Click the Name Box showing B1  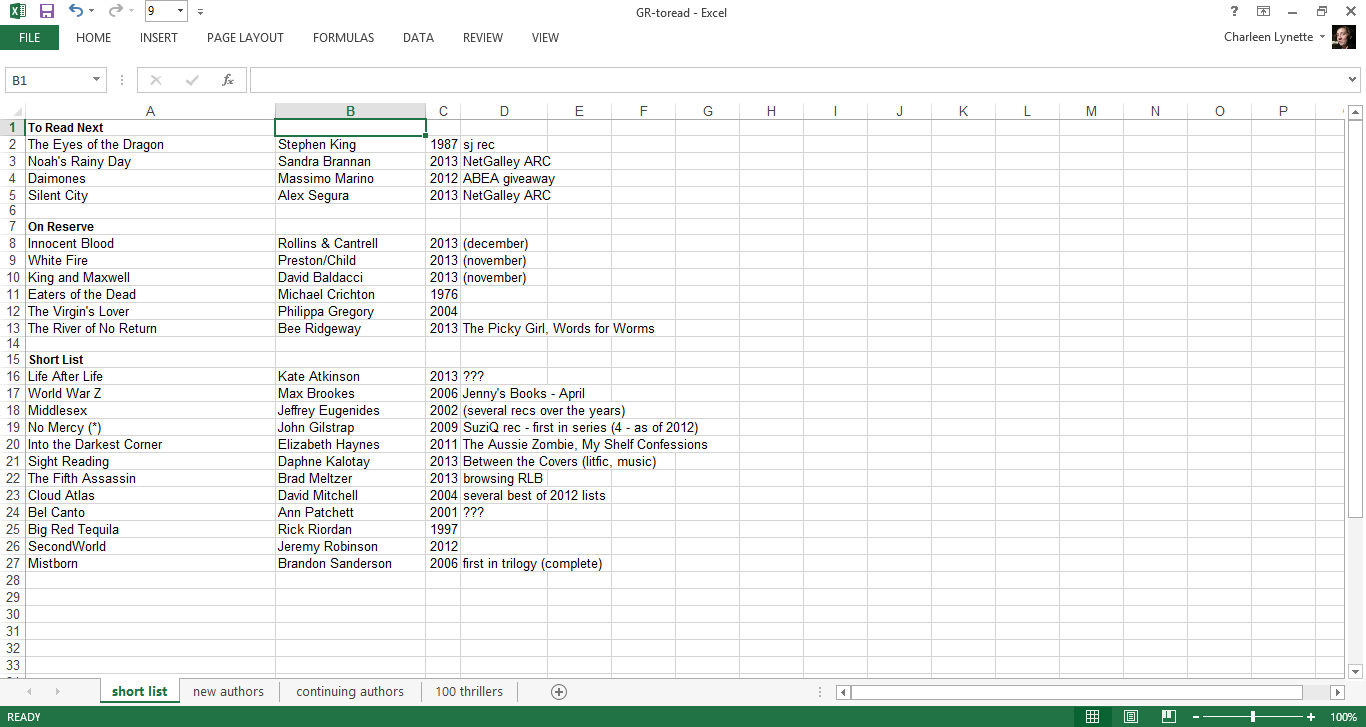[48, 80]
